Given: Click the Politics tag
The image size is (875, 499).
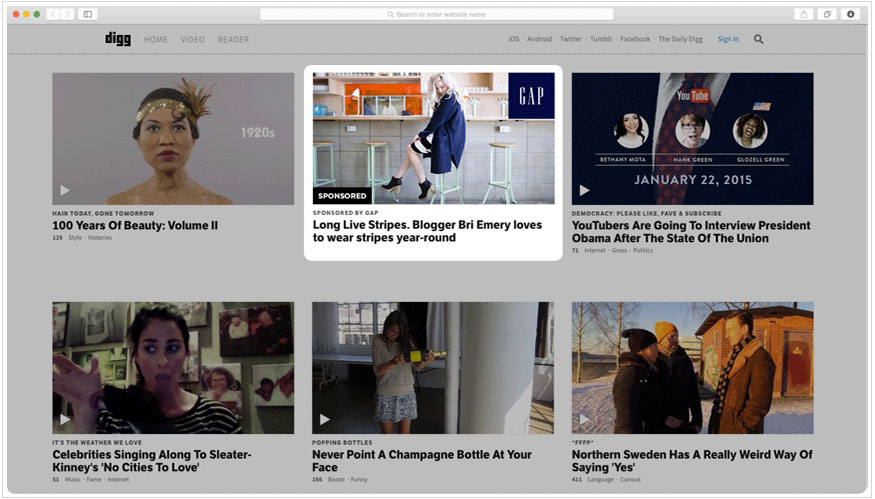Looking at the screenshot, I should [x=643, y=251].
